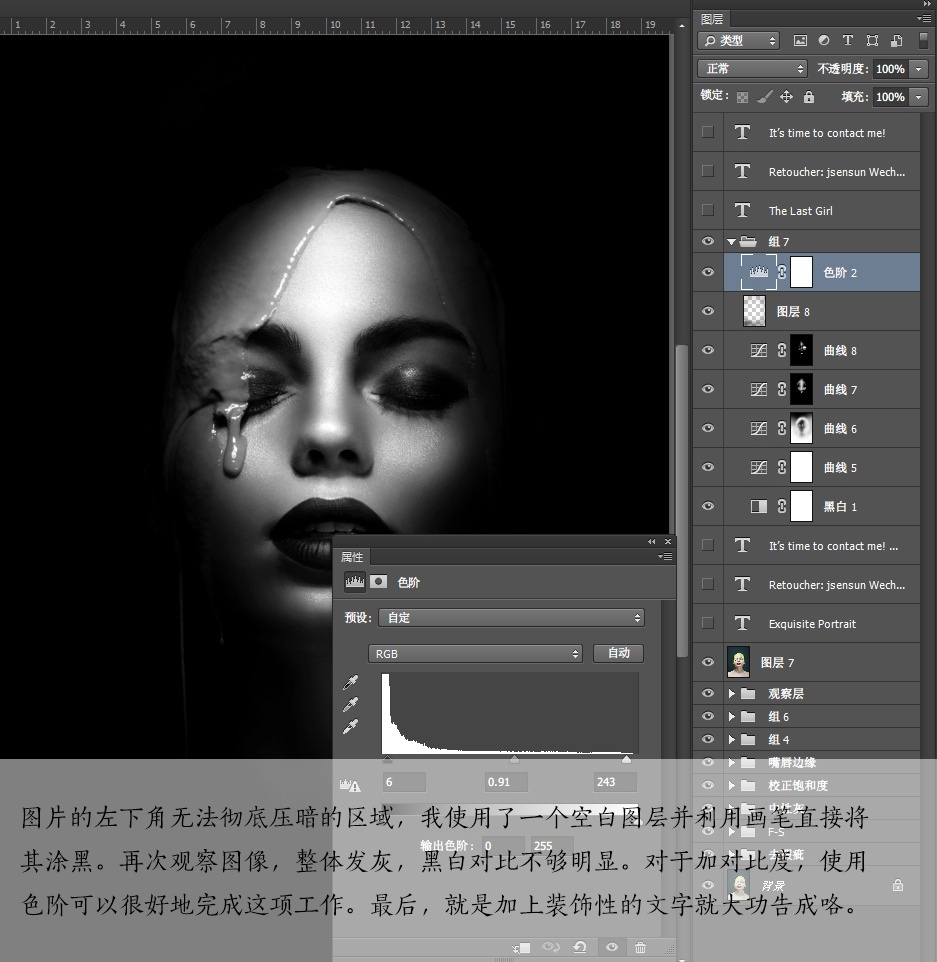Expand the 观察层 group
The image size is (937, 962).
731,693
